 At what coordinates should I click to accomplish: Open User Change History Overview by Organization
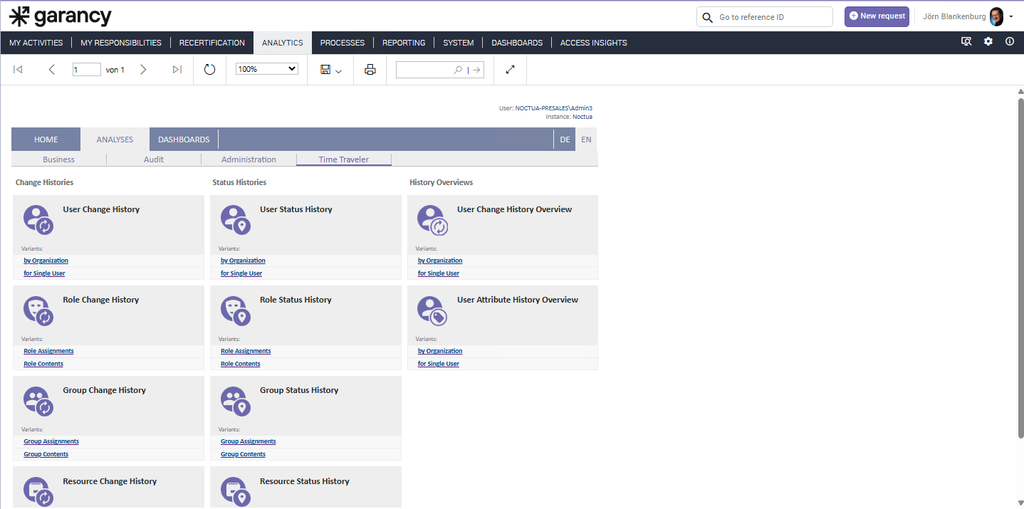coord(440,260)
